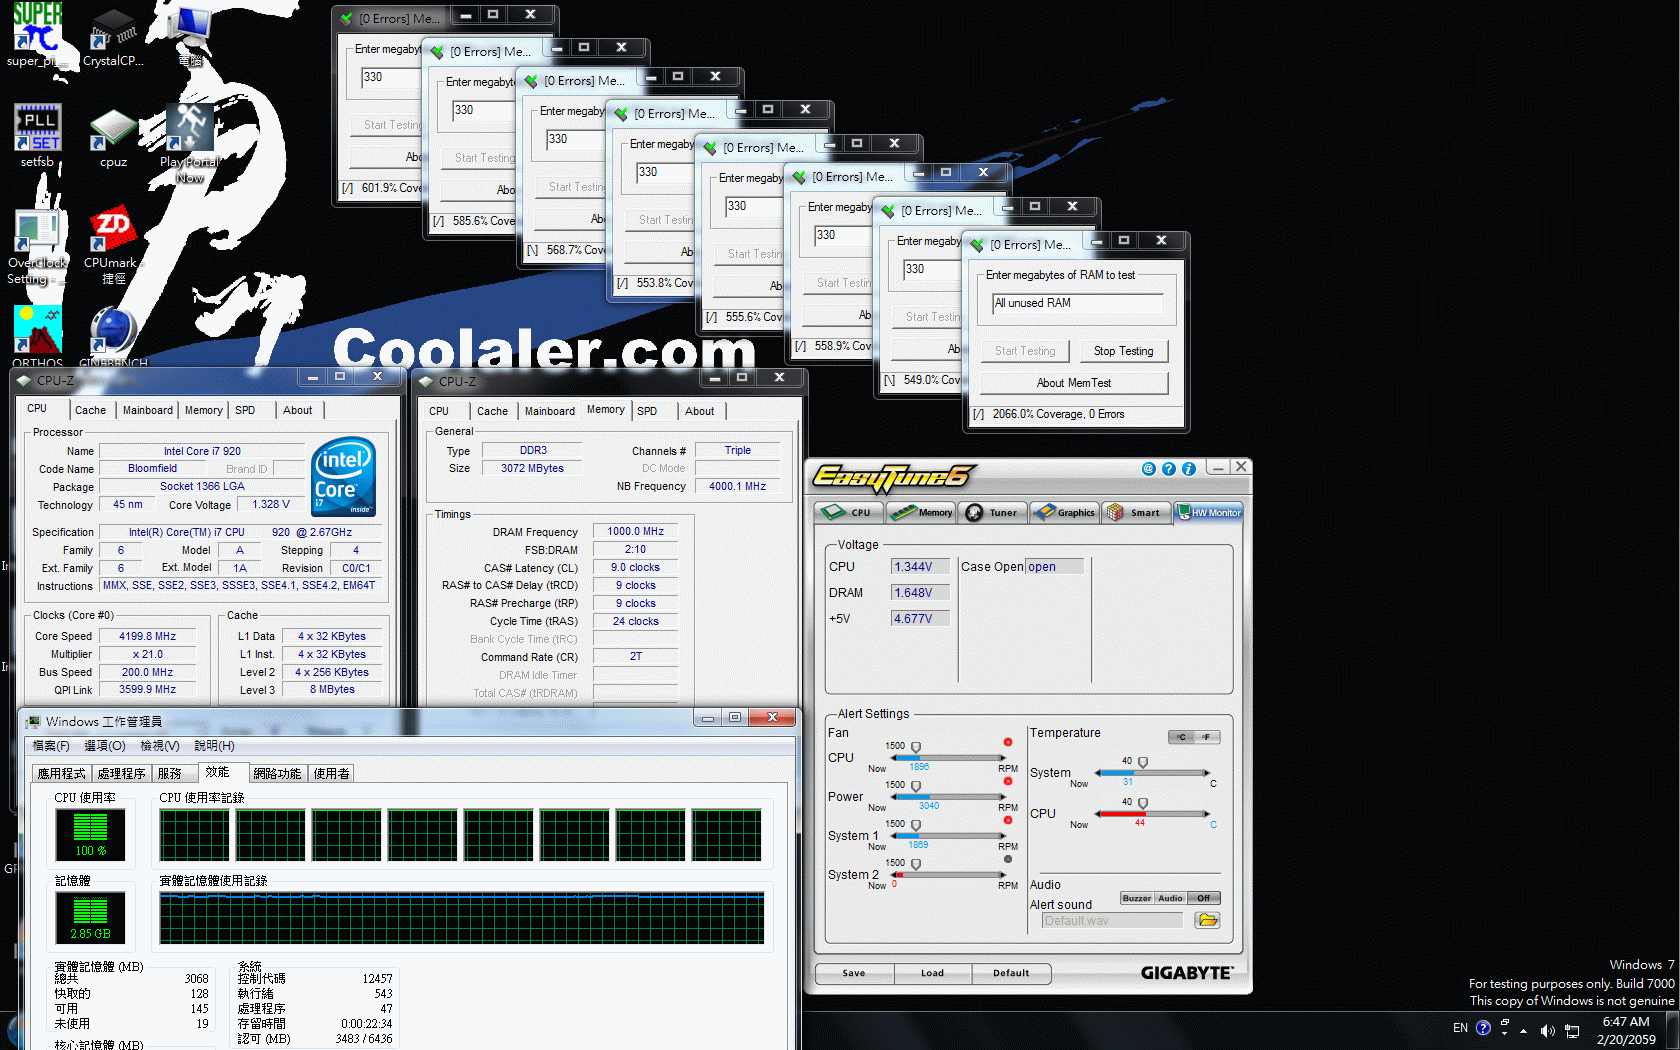The image size is (1680, 1050).
Task: Click the language bar options arrow
Action: click(1505, 1031)
